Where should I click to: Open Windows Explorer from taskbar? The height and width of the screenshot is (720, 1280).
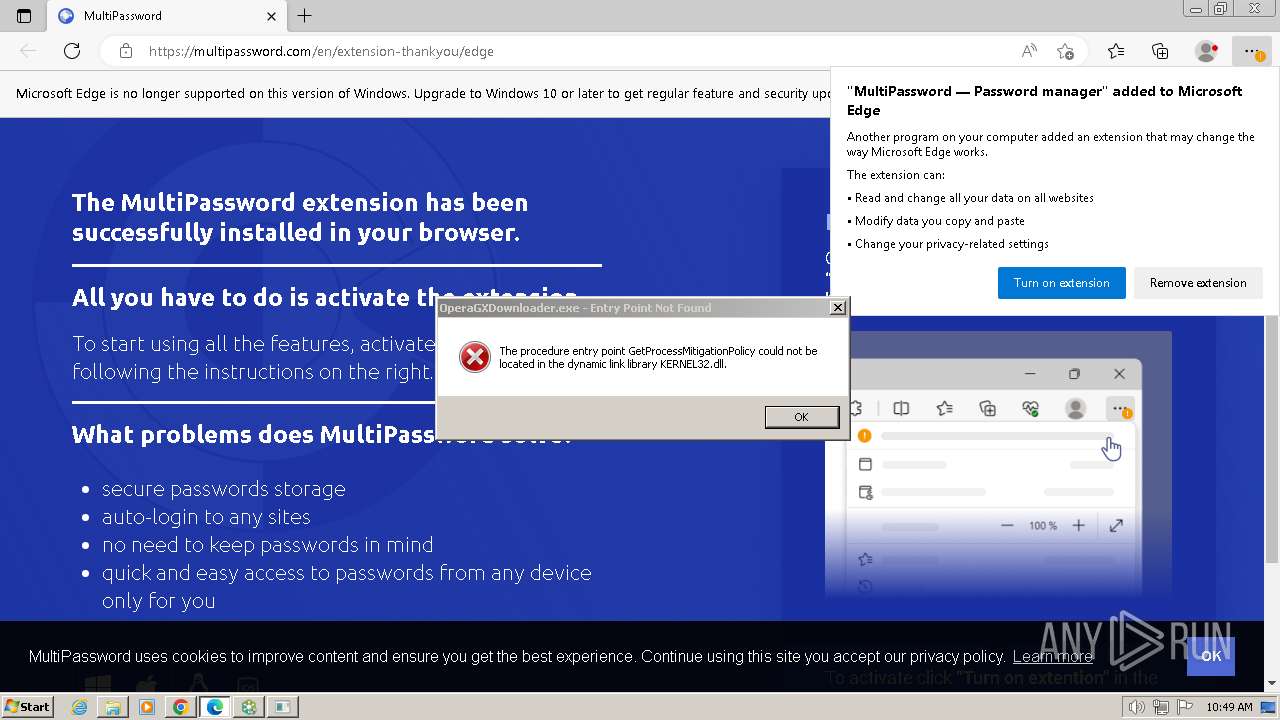(x=113, y=707)
